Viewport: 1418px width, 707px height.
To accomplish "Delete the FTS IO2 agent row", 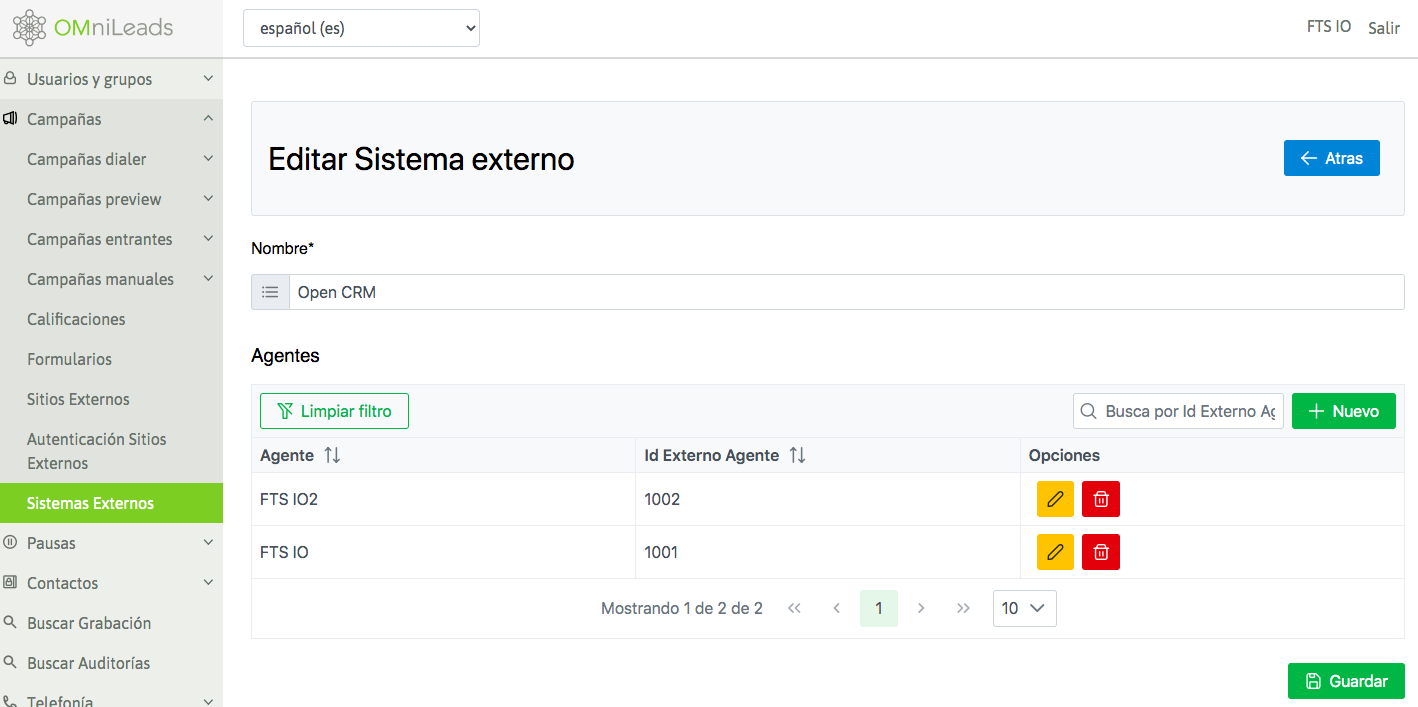I will pyautogui.click(x=1100, y=499).
